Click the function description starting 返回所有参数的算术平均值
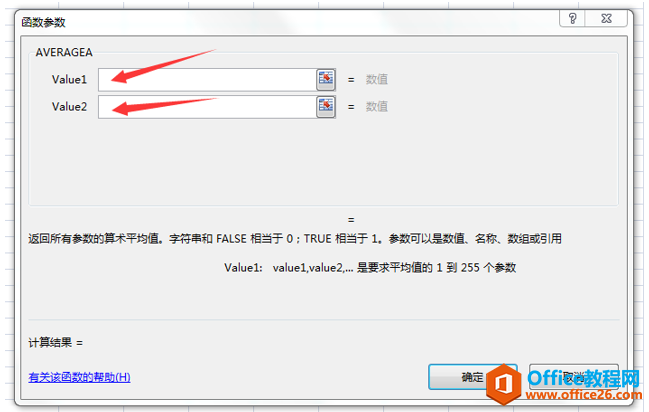This screenshot has width=649, height=412. [x=295, y=239]
